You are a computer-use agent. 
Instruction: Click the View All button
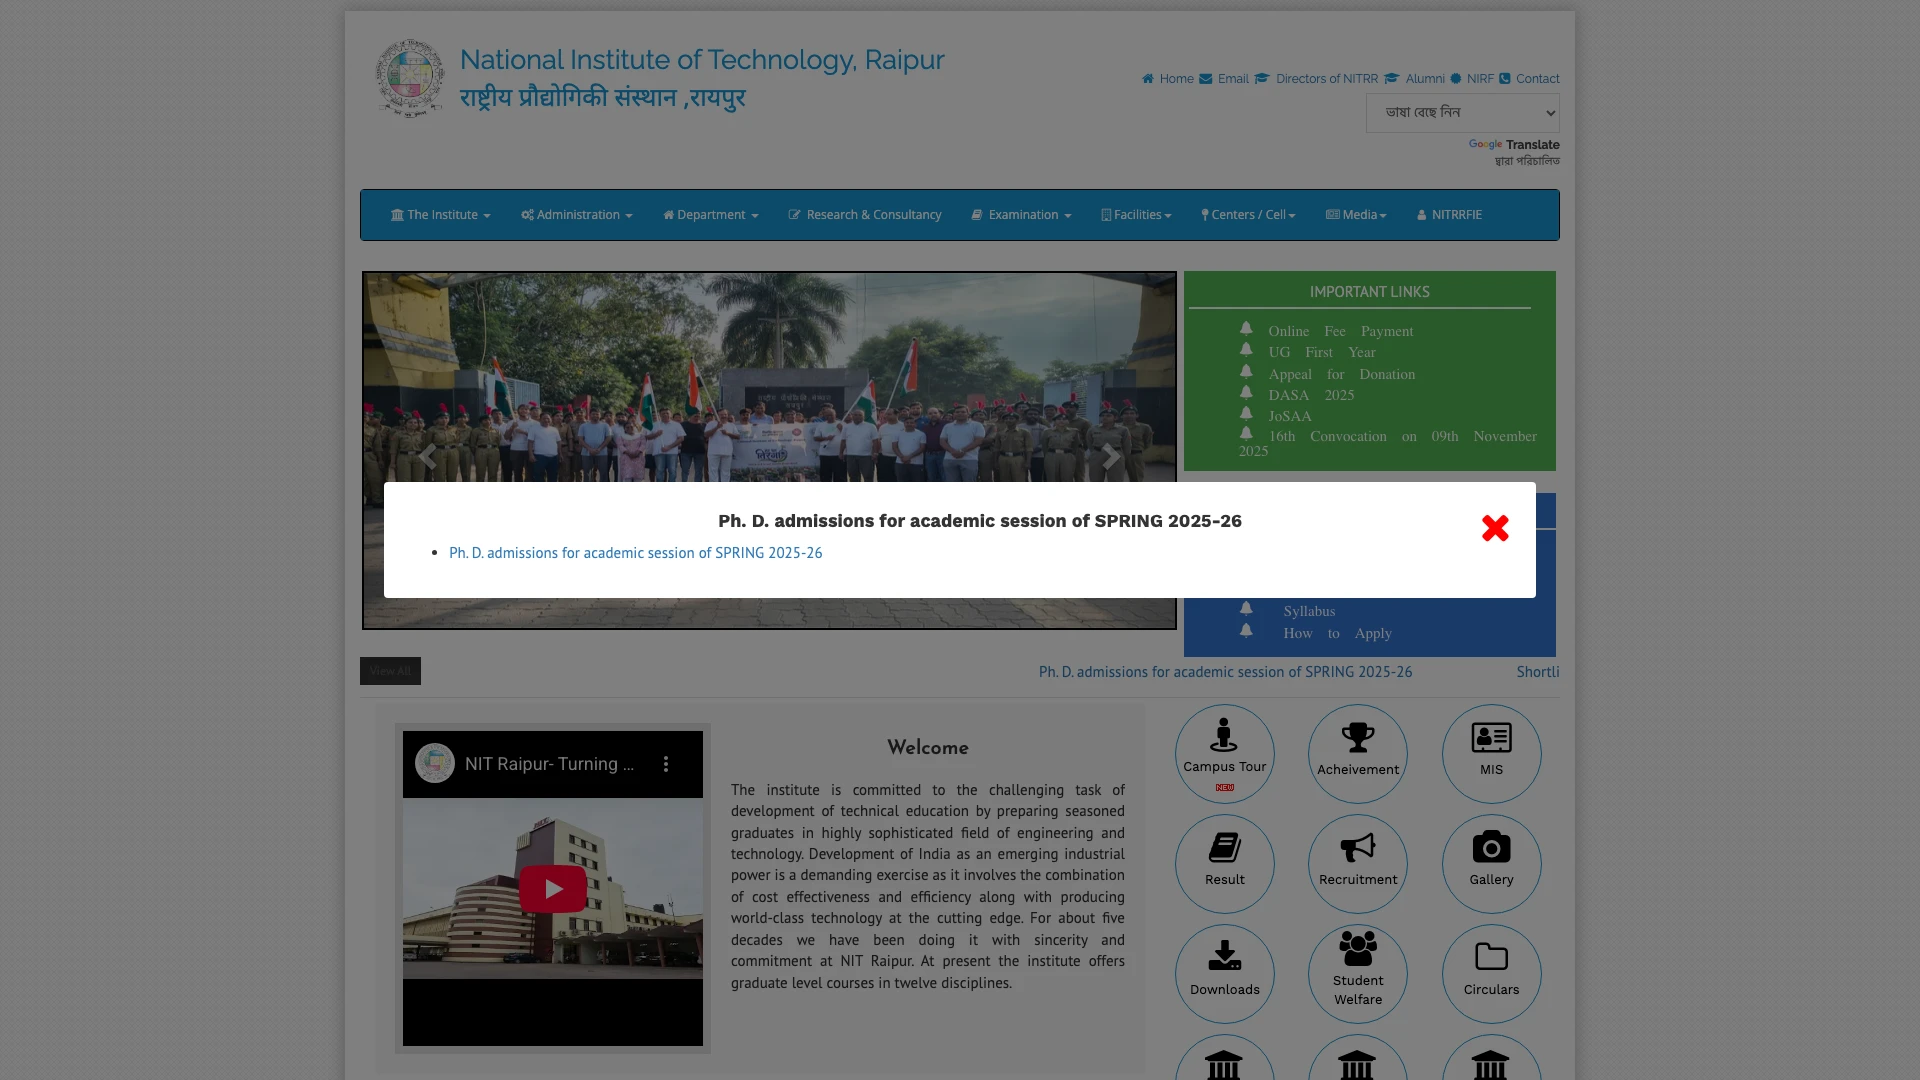[x=390, y=671]
